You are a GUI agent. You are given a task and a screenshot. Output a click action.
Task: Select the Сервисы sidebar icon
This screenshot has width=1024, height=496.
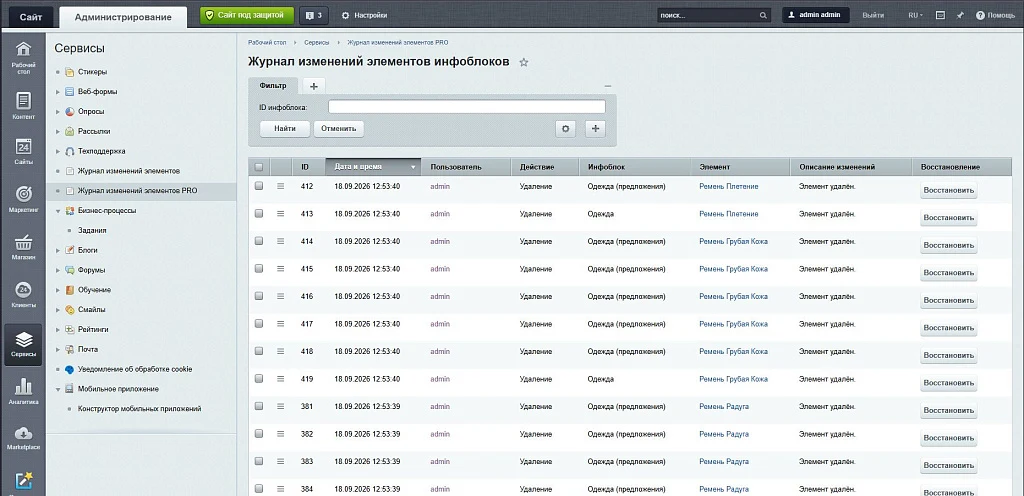(x=23, y=345)
